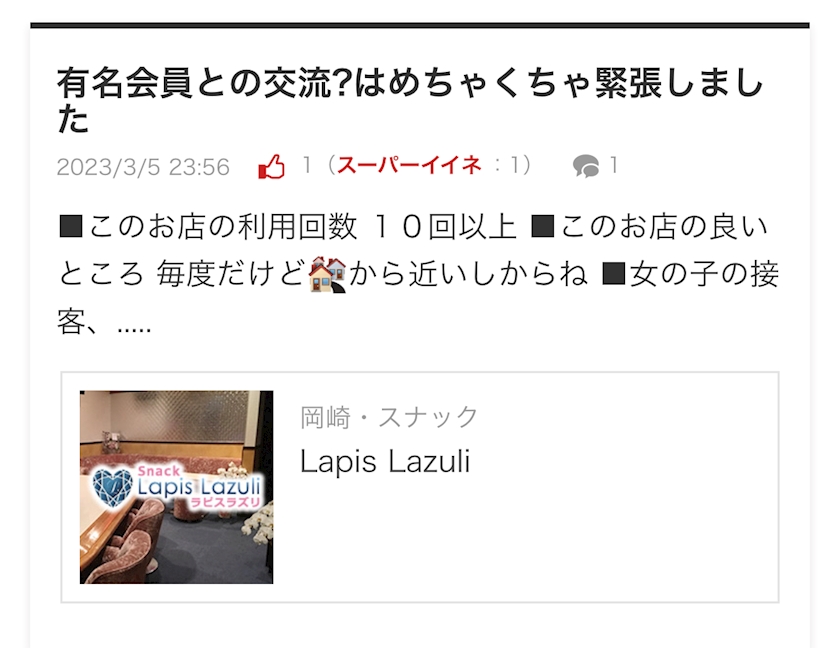Click the post date 2023/3/5 23:56

pyautogui.click(x=143, y=167)
